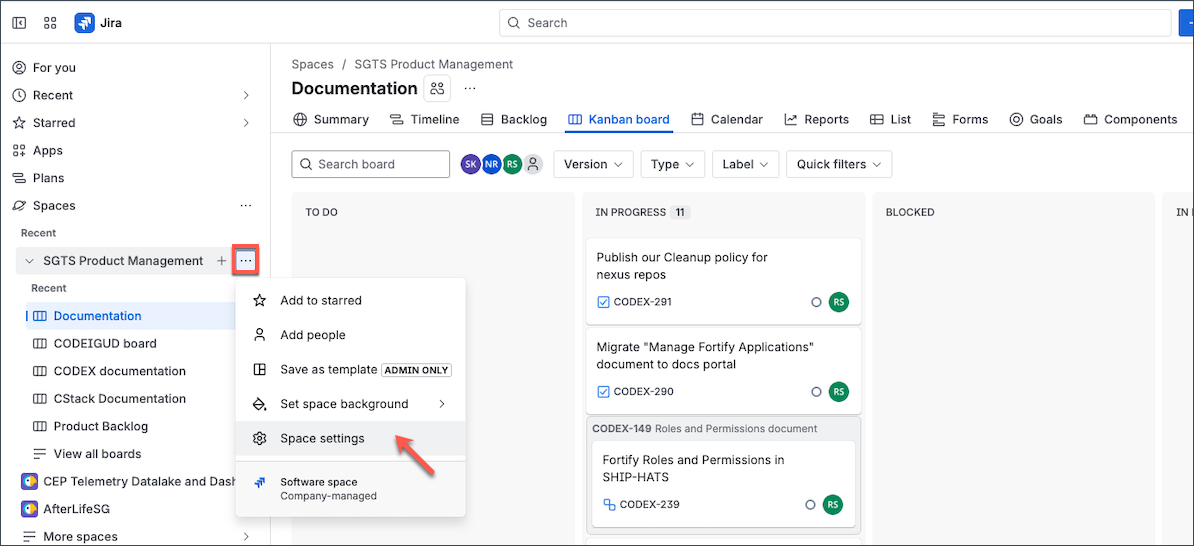The width and height of the screenshot is (1194, 546).
Task: Click plus icon next to SGTS Product Management
Action: [x=222, y=261]
